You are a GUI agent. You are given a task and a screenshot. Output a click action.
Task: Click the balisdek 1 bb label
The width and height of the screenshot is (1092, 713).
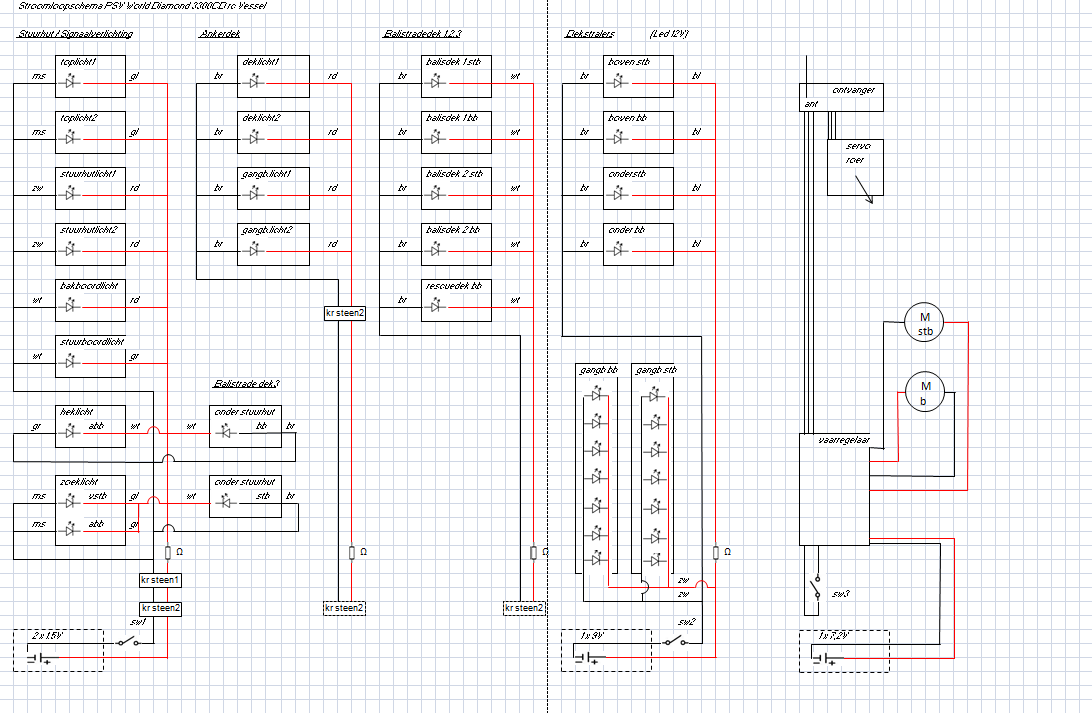click(452, 118)
